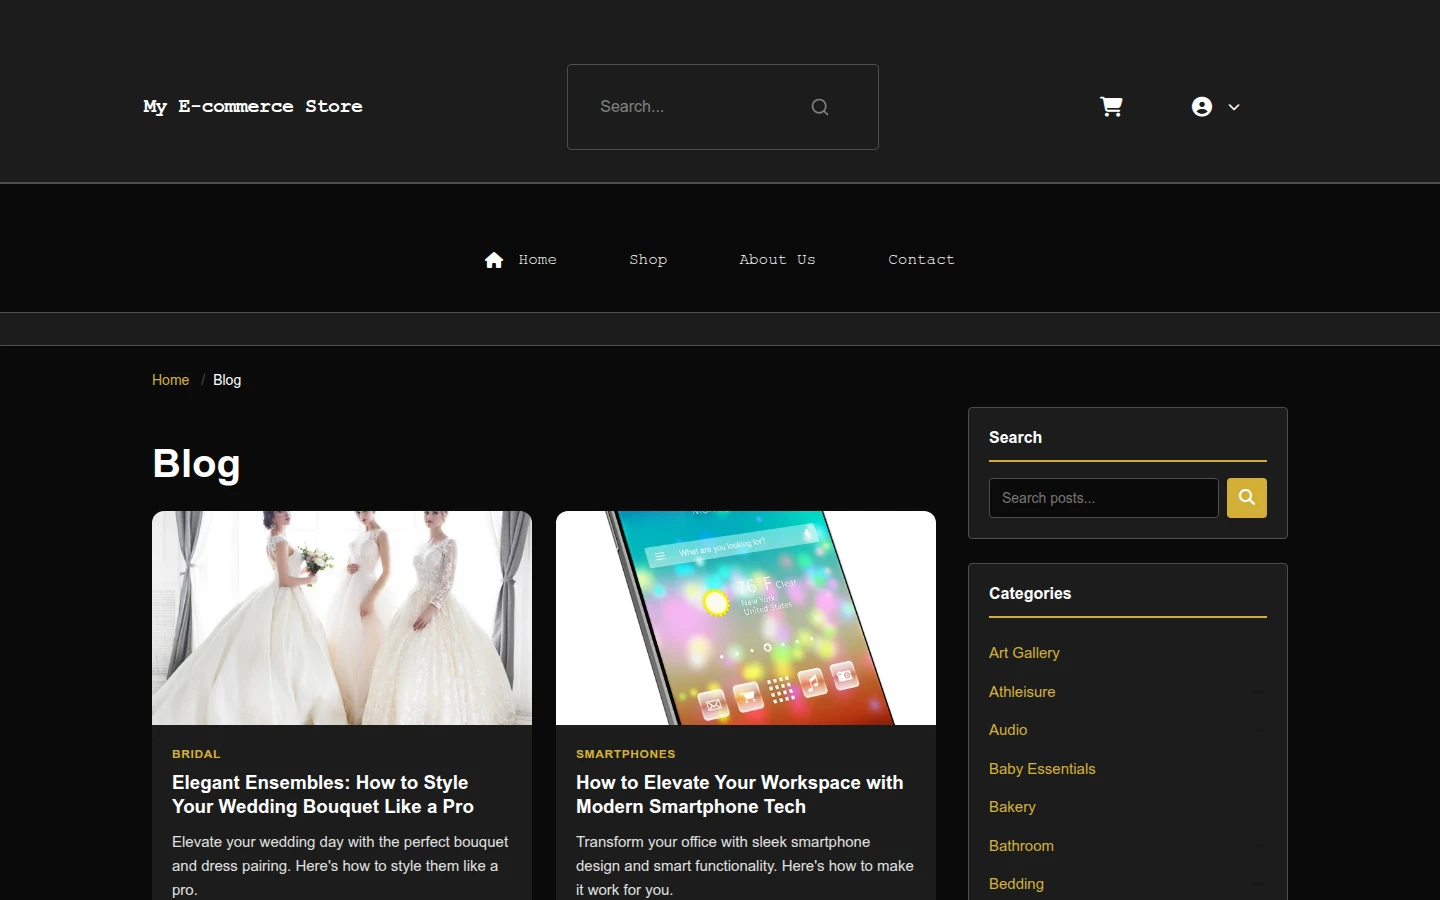Click the Home breadcrumb link
This screenshot has width=1440, height=900.
tap(170, 380)
